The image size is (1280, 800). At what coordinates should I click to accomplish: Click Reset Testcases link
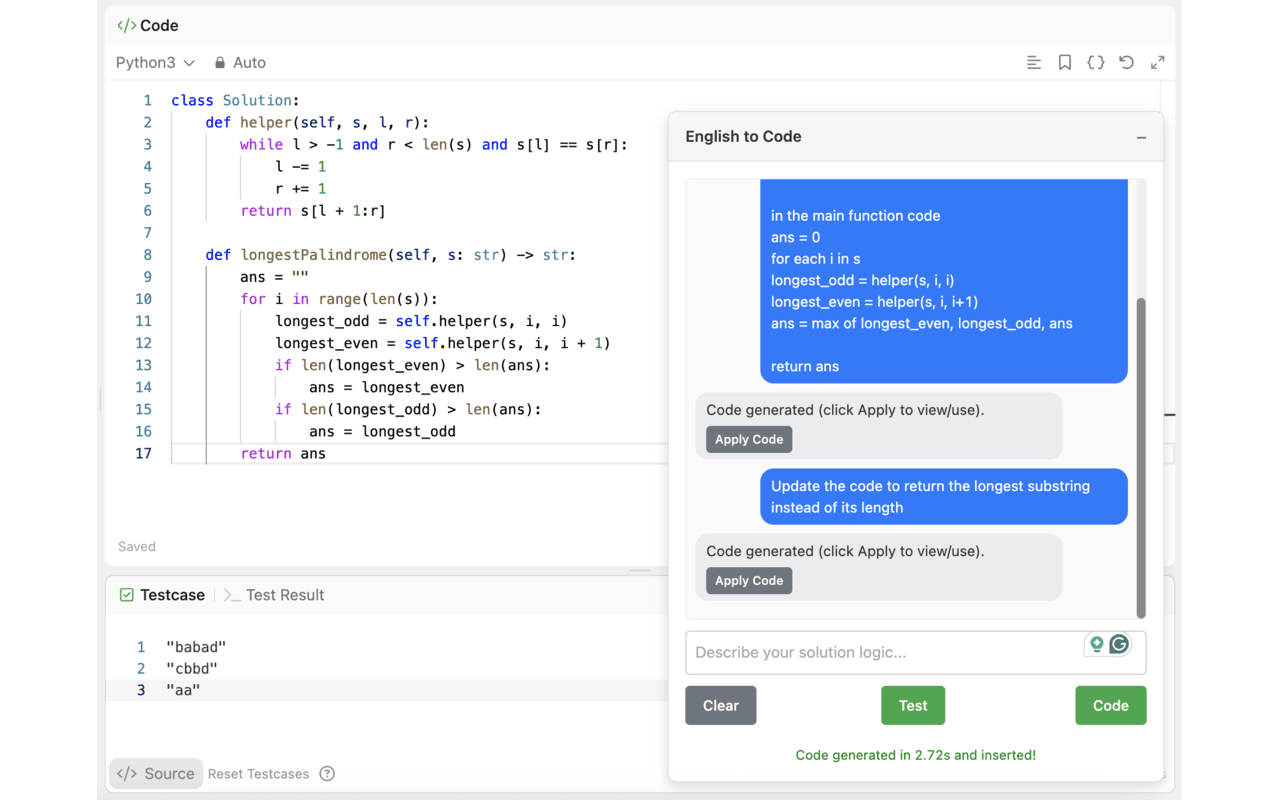[258, 774]
